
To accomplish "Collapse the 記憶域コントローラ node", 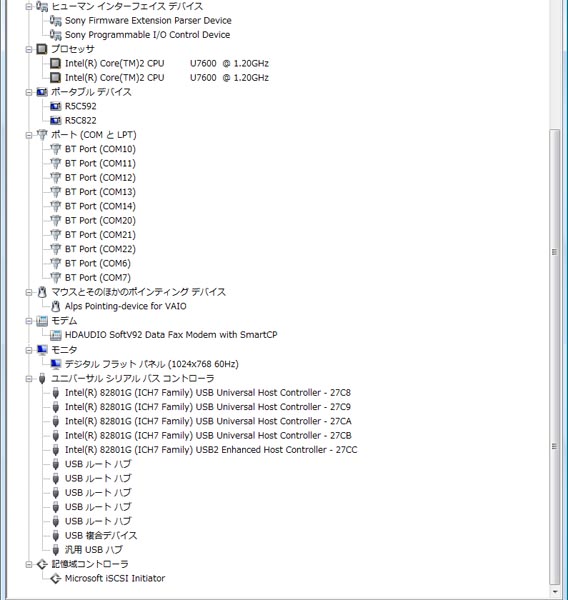I will coord(29,564).
